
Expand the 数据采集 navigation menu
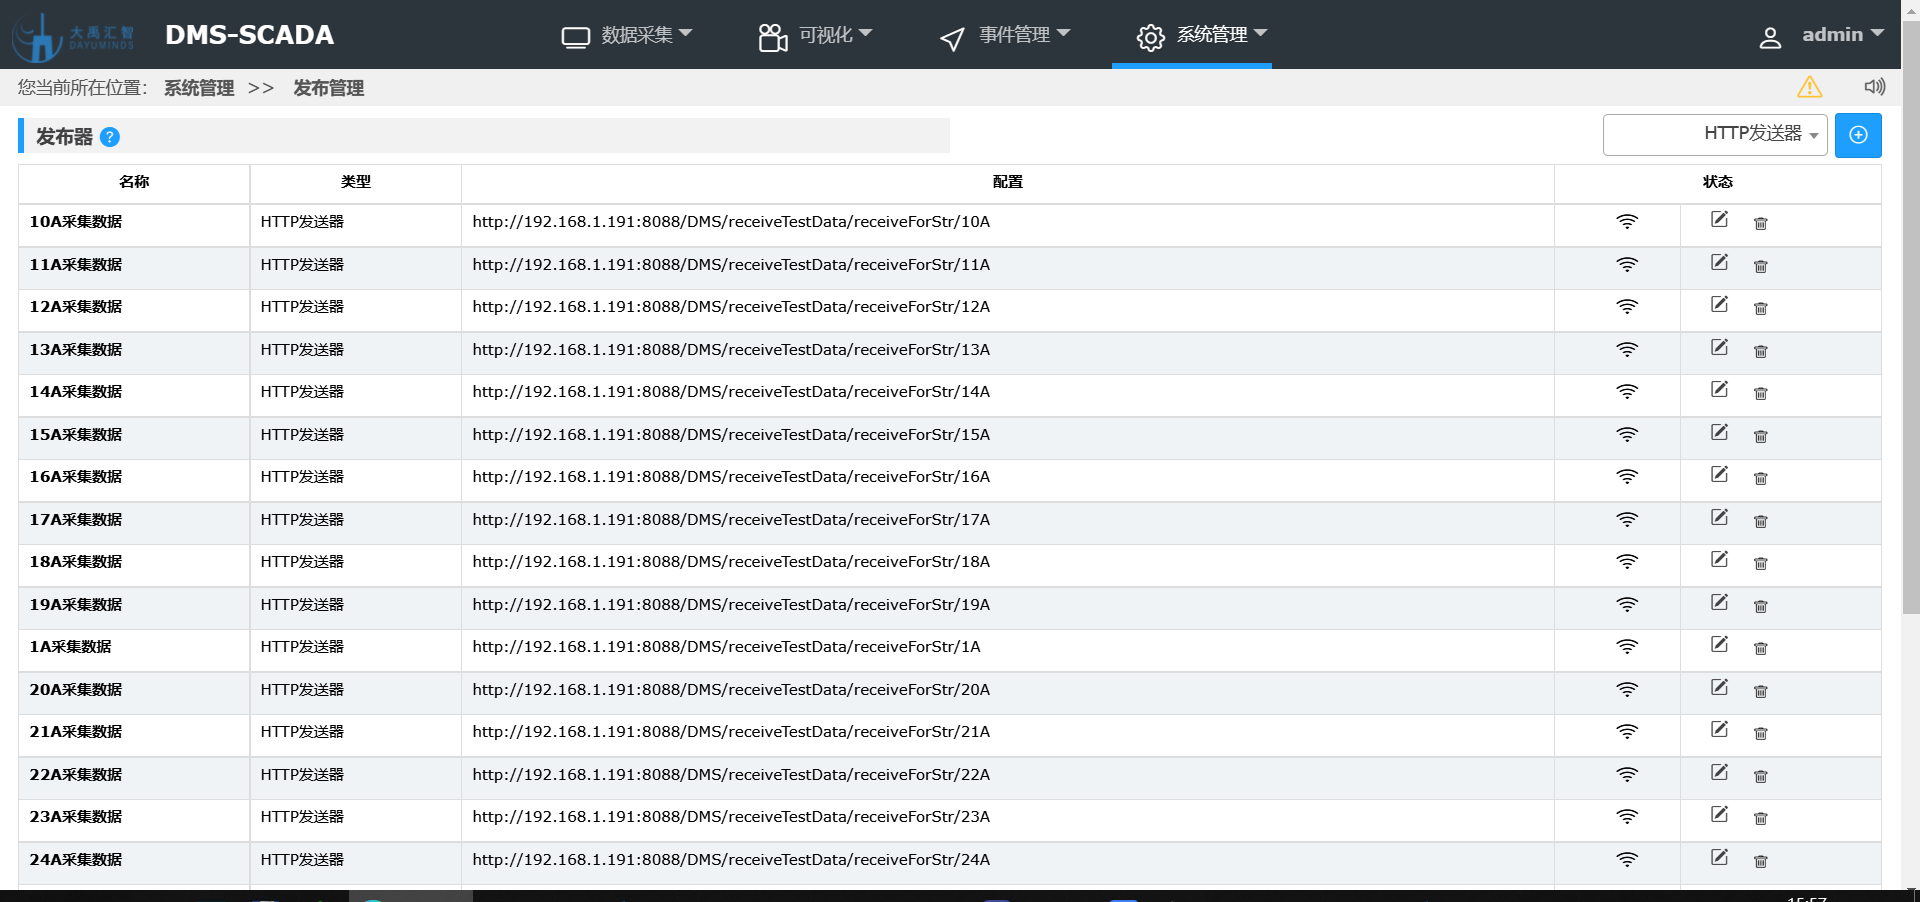[x=627, y=35]
